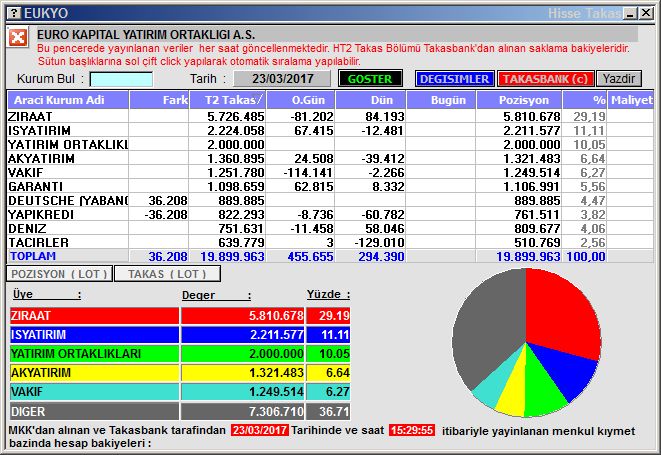The height and width of the screenshot is (455, 661).
Task: Sort by O.Gün column header
Action: 301,100
